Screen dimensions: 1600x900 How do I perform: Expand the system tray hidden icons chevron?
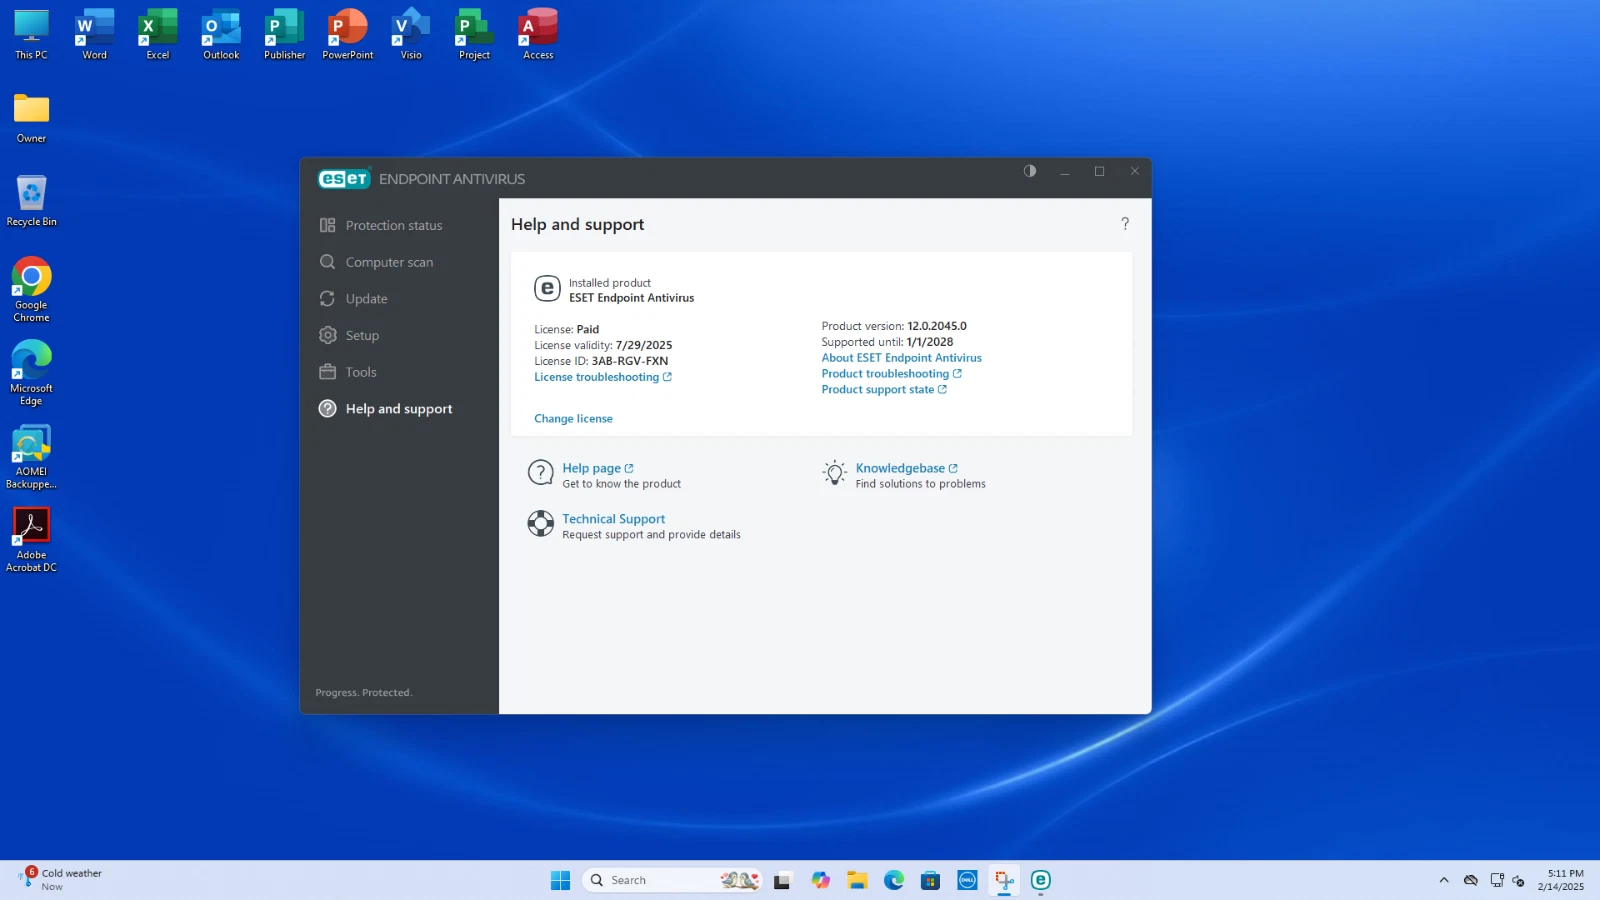pos(1444,880)
